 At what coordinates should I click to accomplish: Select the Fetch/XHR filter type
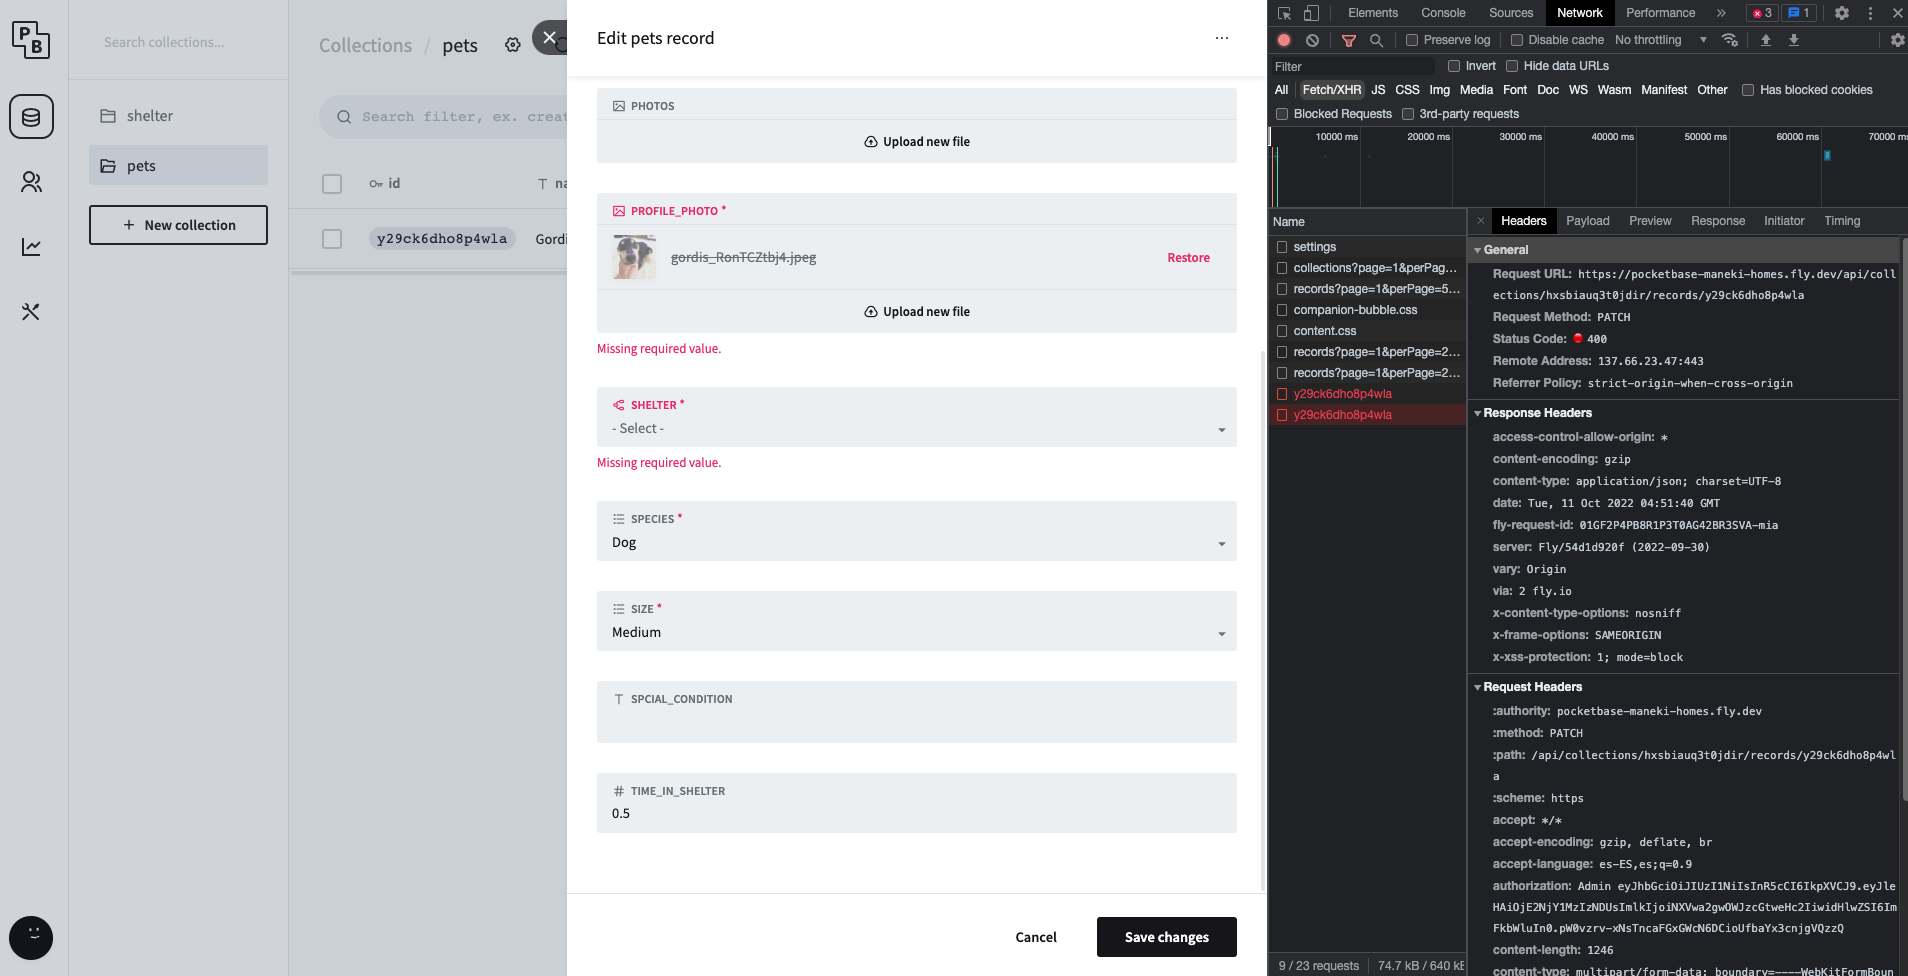click(x=1331, y=90)
